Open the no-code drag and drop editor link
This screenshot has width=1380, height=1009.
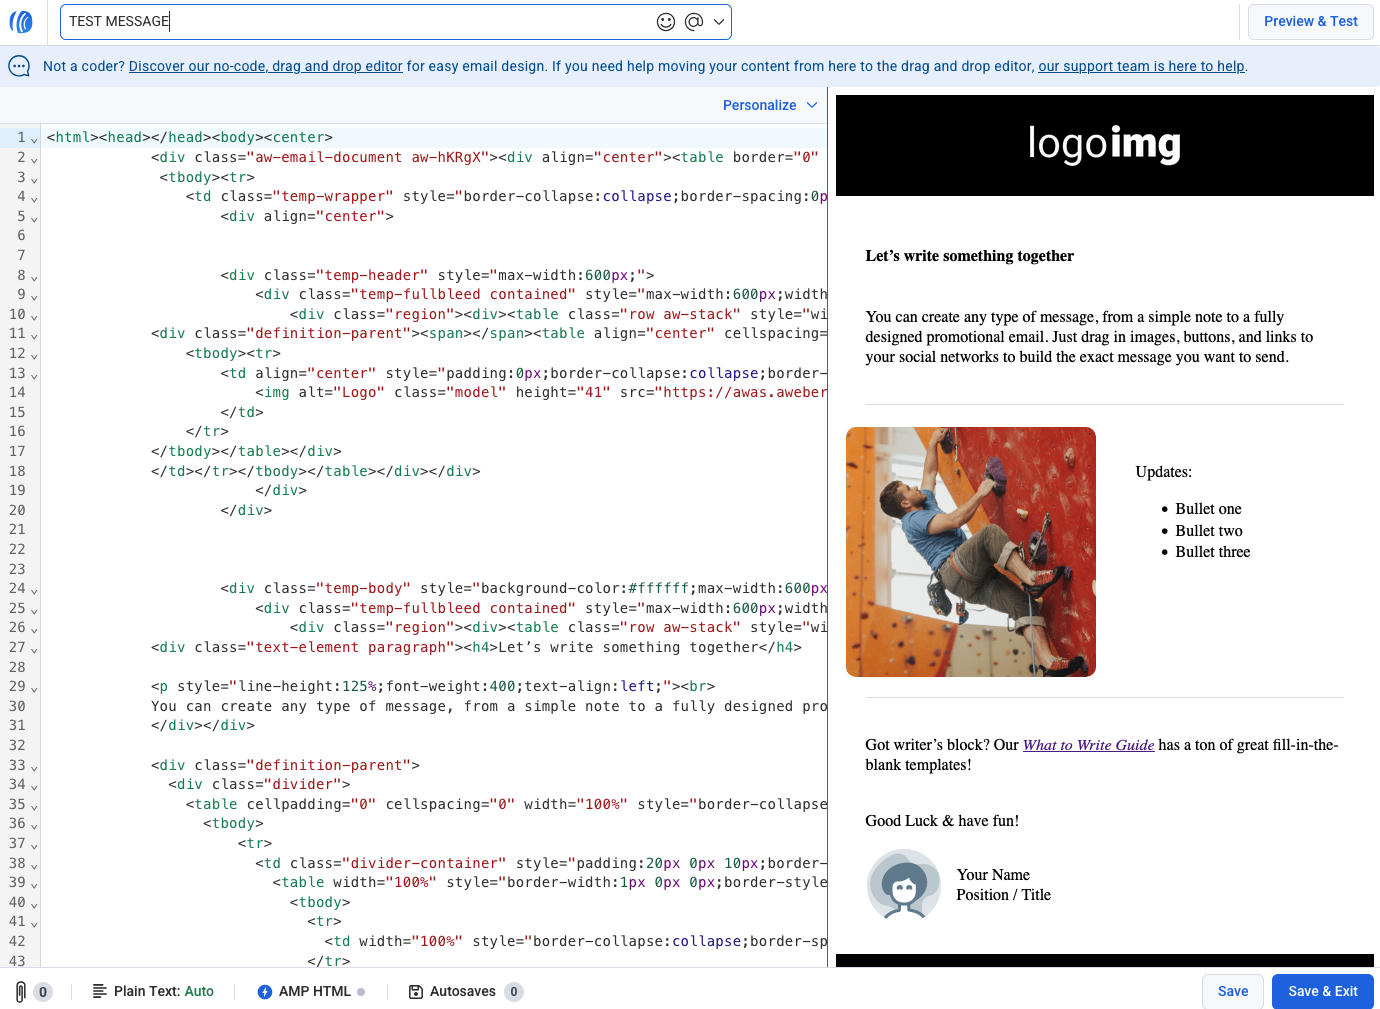click(x=265, y=67)
